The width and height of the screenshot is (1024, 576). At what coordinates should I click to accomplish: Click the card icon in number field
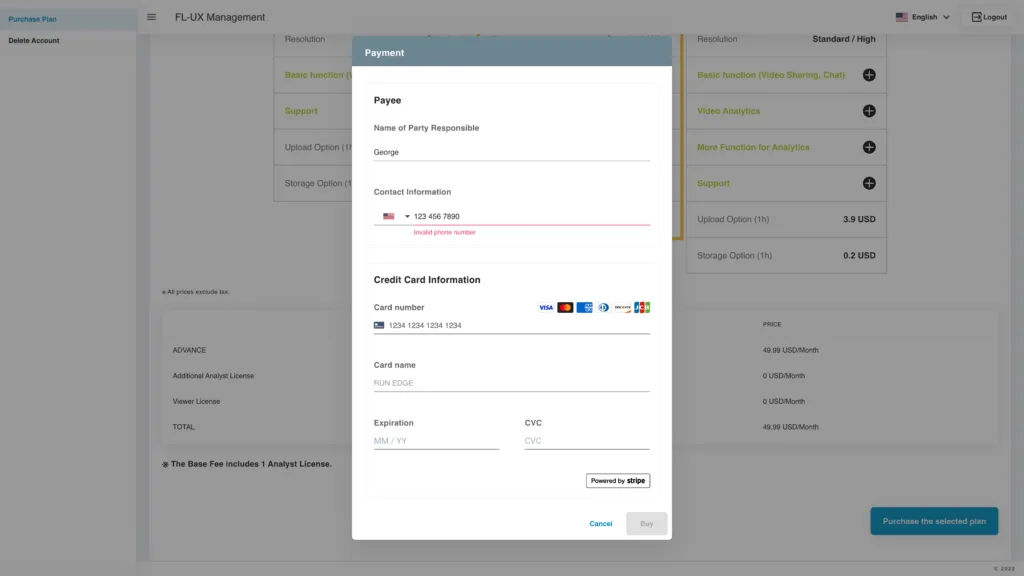(379, 325)
